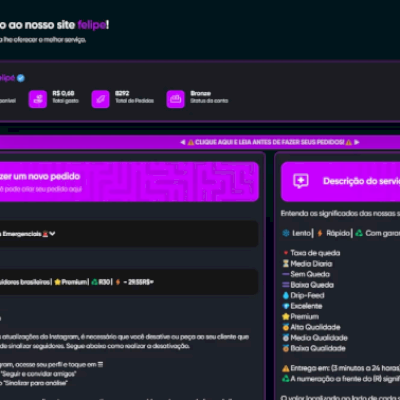The image size is (400, 400).
Task: Click the Descrição do serviço header
Action: [341, 182]
